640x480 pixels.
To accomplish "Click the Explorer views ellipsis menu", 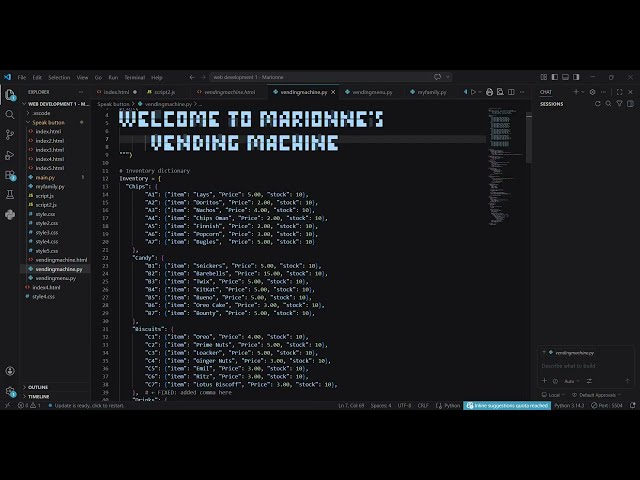I will point(81,92).
